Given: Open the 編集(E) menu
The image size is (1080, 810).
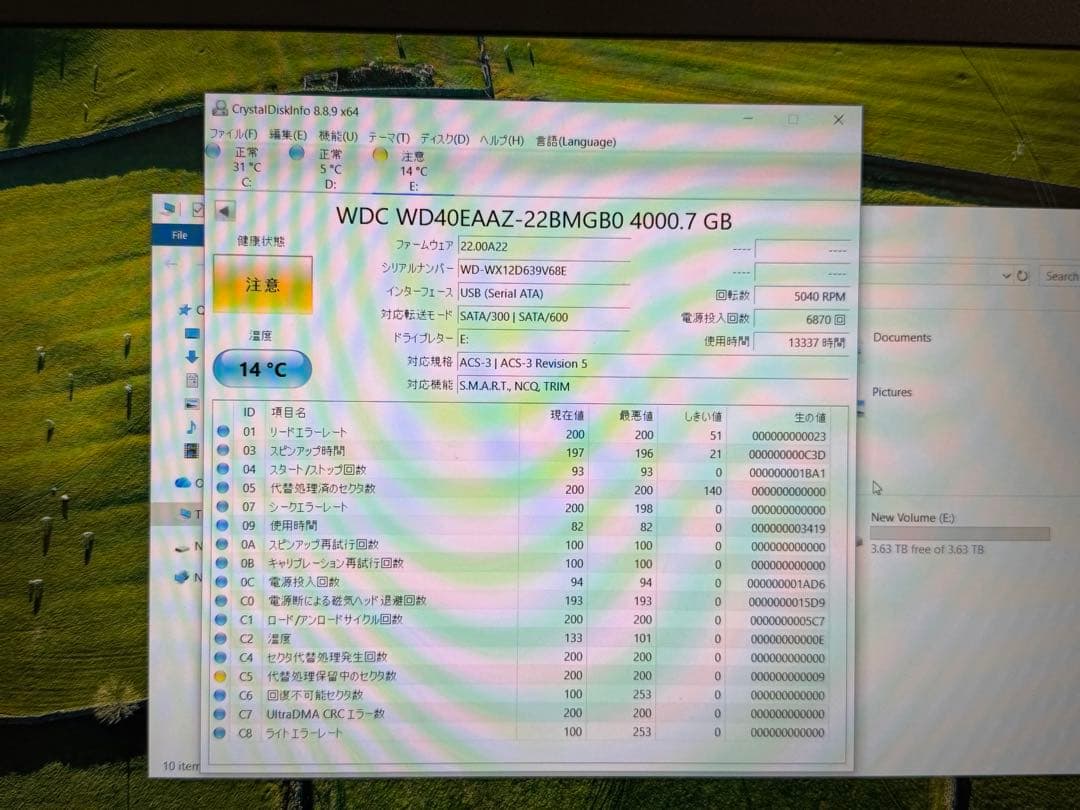Looking at the screenshot, I should (288, 135).
